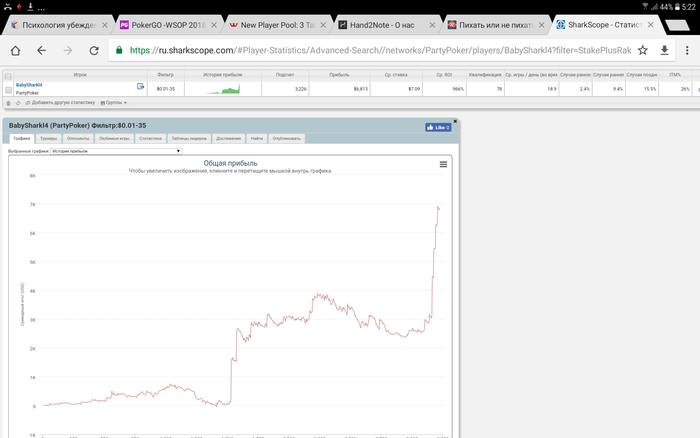Click the green profit history thumbnail
The width and height of the screenshot is (700, 438).
(x=223, y=89)
